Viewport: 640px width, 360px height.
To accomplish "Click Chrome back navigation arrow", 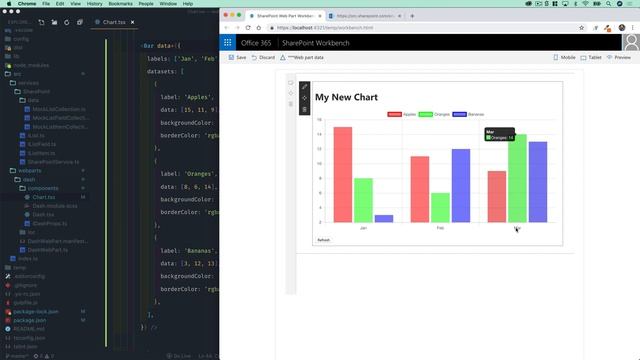I will click(x=227, y=28).
